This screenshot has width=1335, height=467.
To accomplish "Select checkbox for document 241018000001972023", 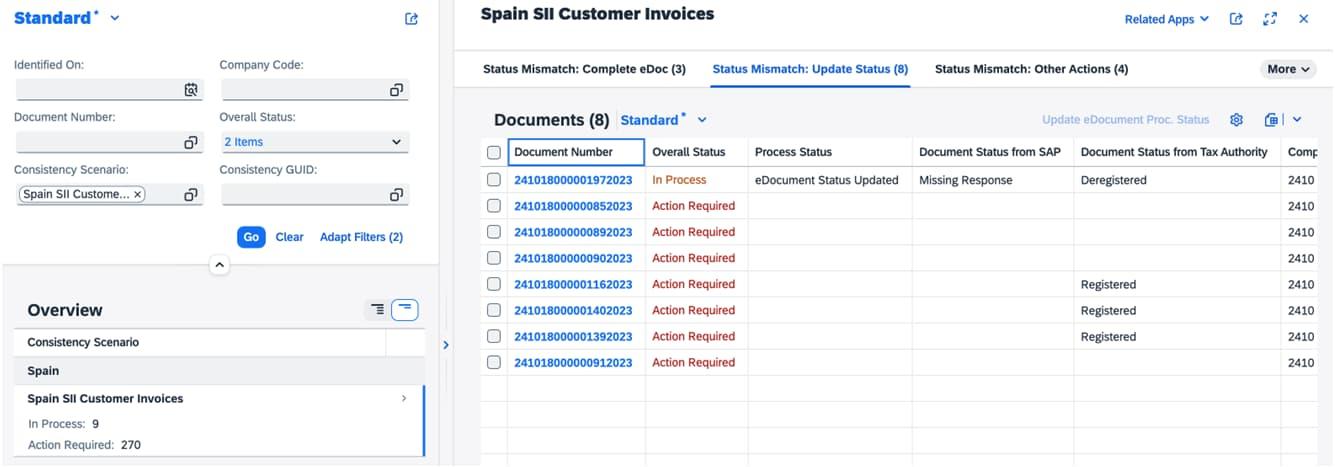I will tap(494, 180).
